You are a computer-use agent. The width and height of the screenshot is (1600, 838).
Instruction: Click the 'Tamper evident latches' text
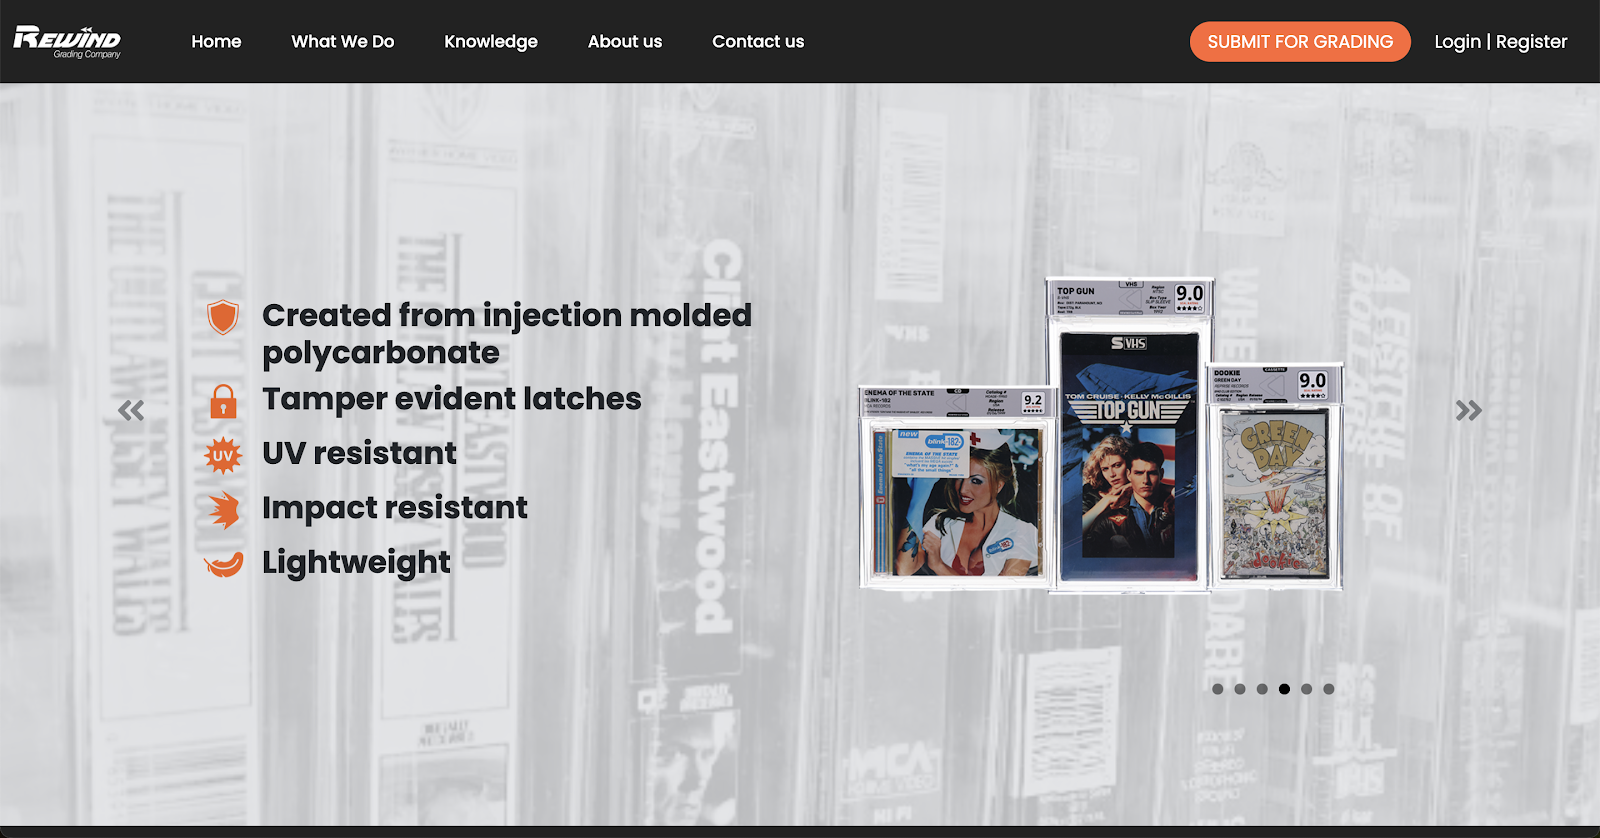tap(452, 399)
